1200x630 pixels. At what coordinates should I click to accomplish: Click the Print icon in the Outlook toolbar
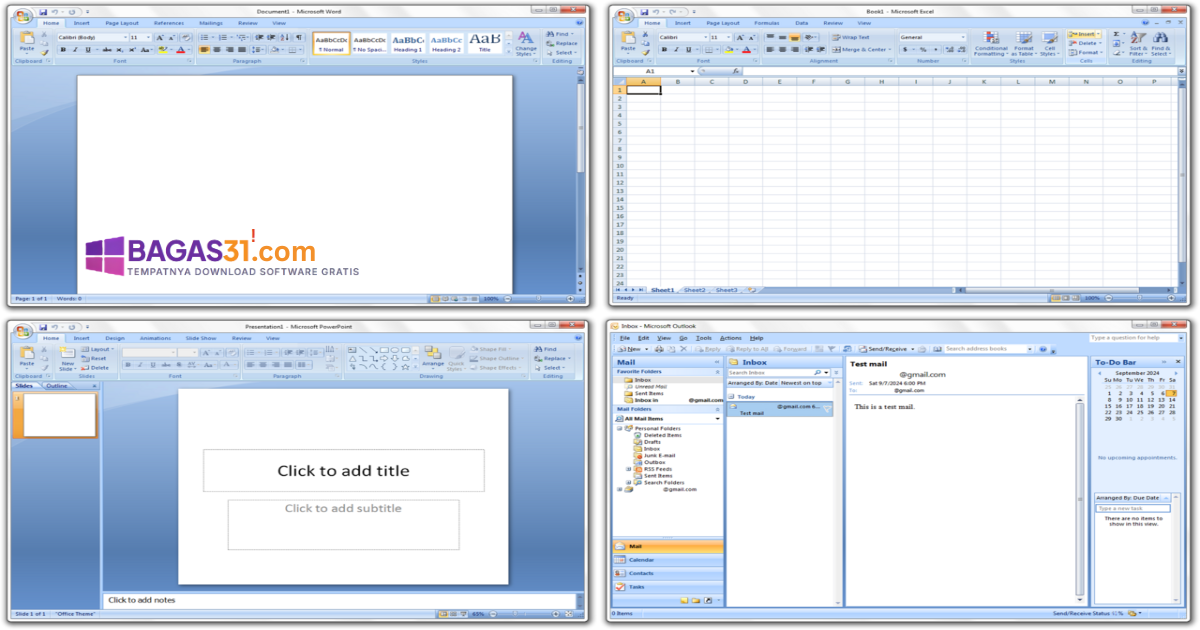659,349
